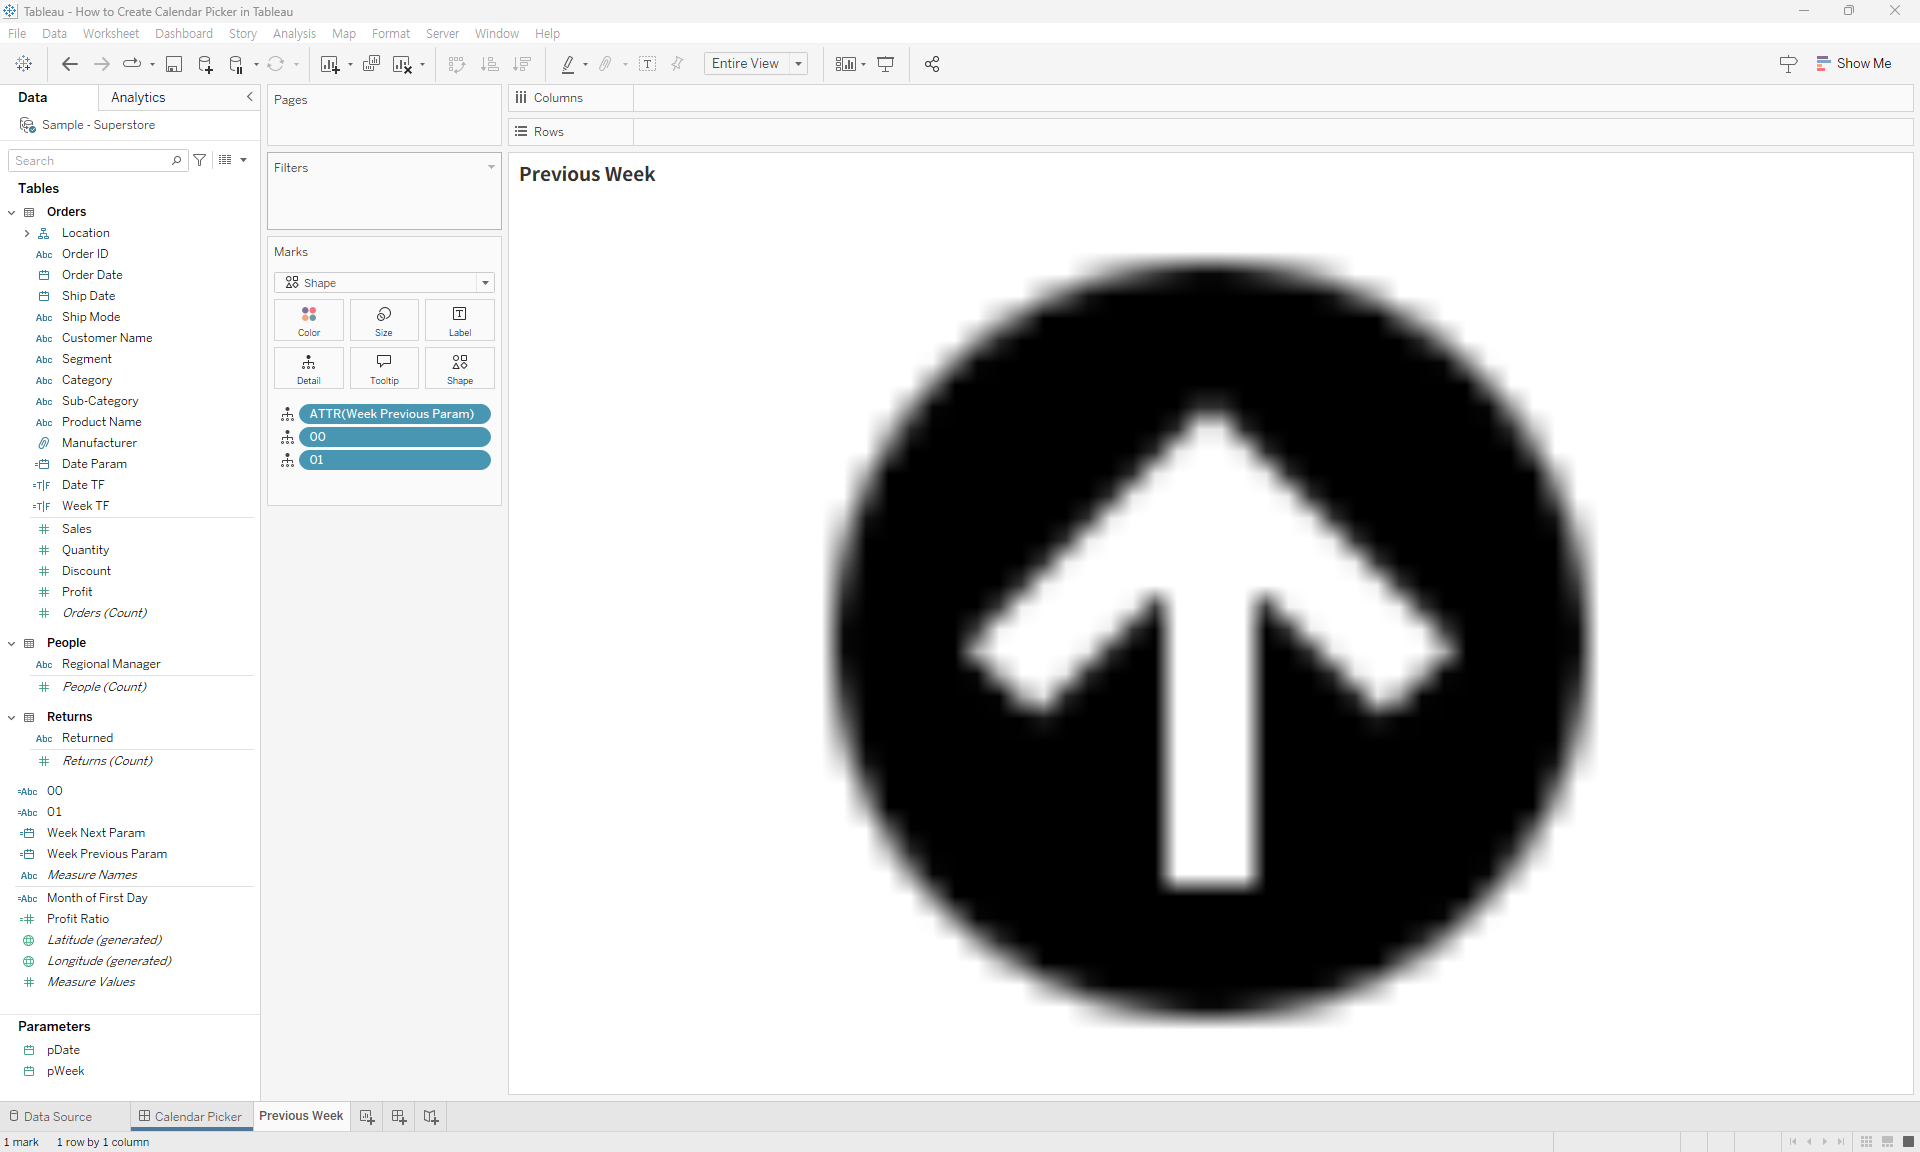Open the mark type dropdown showing Shape
Screen dimensions: 1920x1152
(485, 283)
